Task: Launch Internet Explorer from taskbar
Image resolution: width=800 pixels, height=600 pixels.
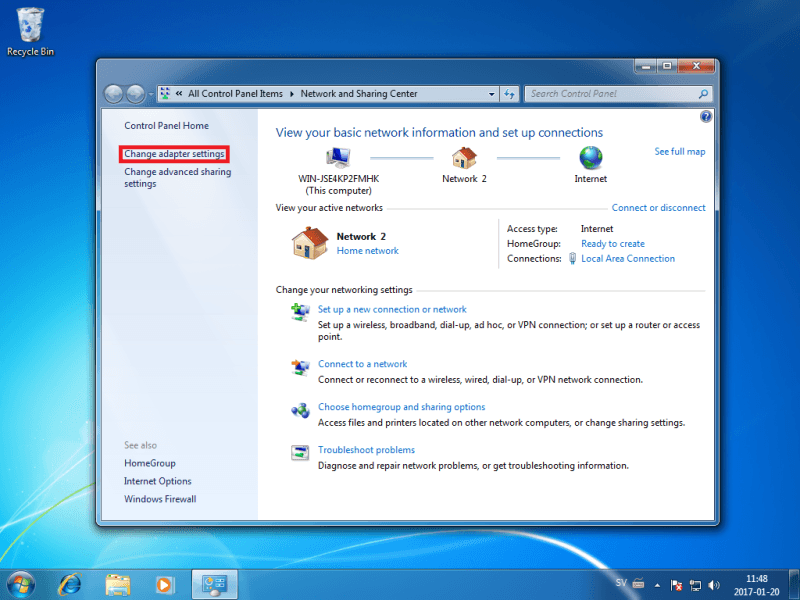Action: (70, 584)
